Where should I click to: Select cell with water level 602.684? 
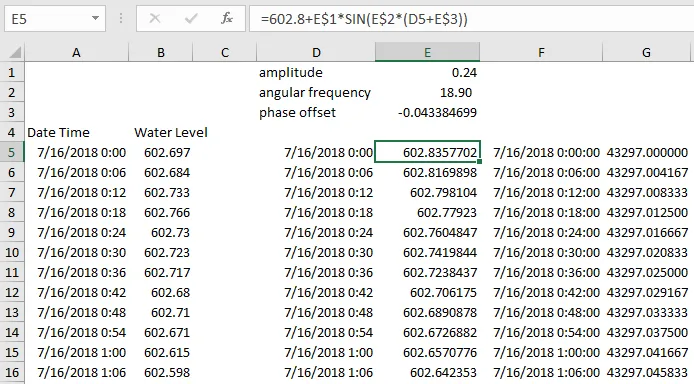(161, 173)
